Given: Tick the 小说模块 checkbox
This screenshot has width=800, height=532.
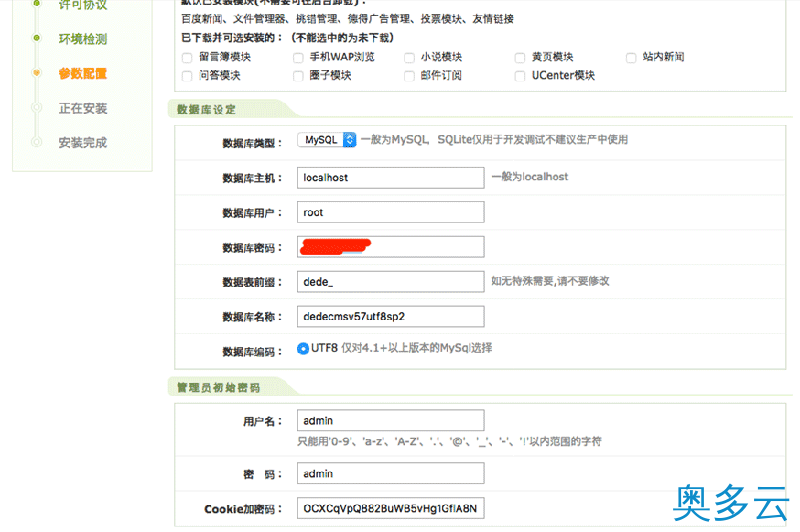Looking at the screenshot, I should 409,58.
